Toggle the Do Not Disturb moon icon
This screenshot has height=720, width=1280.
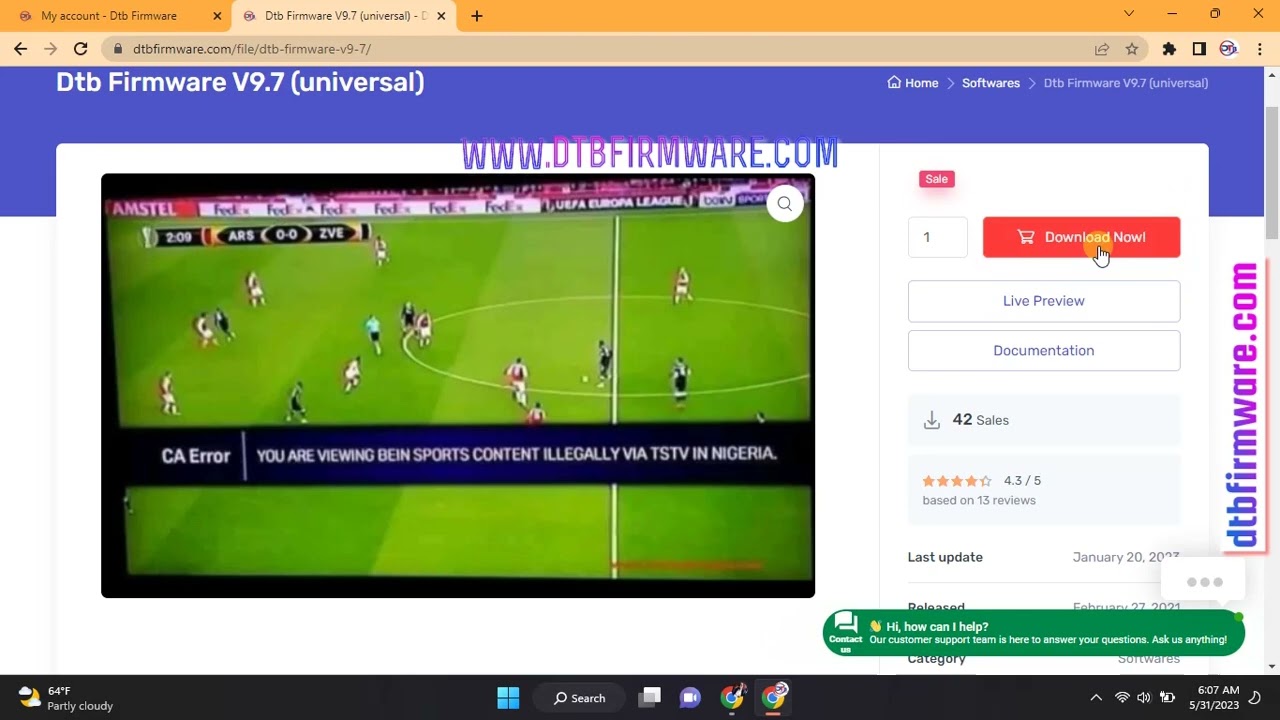(1256, 698)
